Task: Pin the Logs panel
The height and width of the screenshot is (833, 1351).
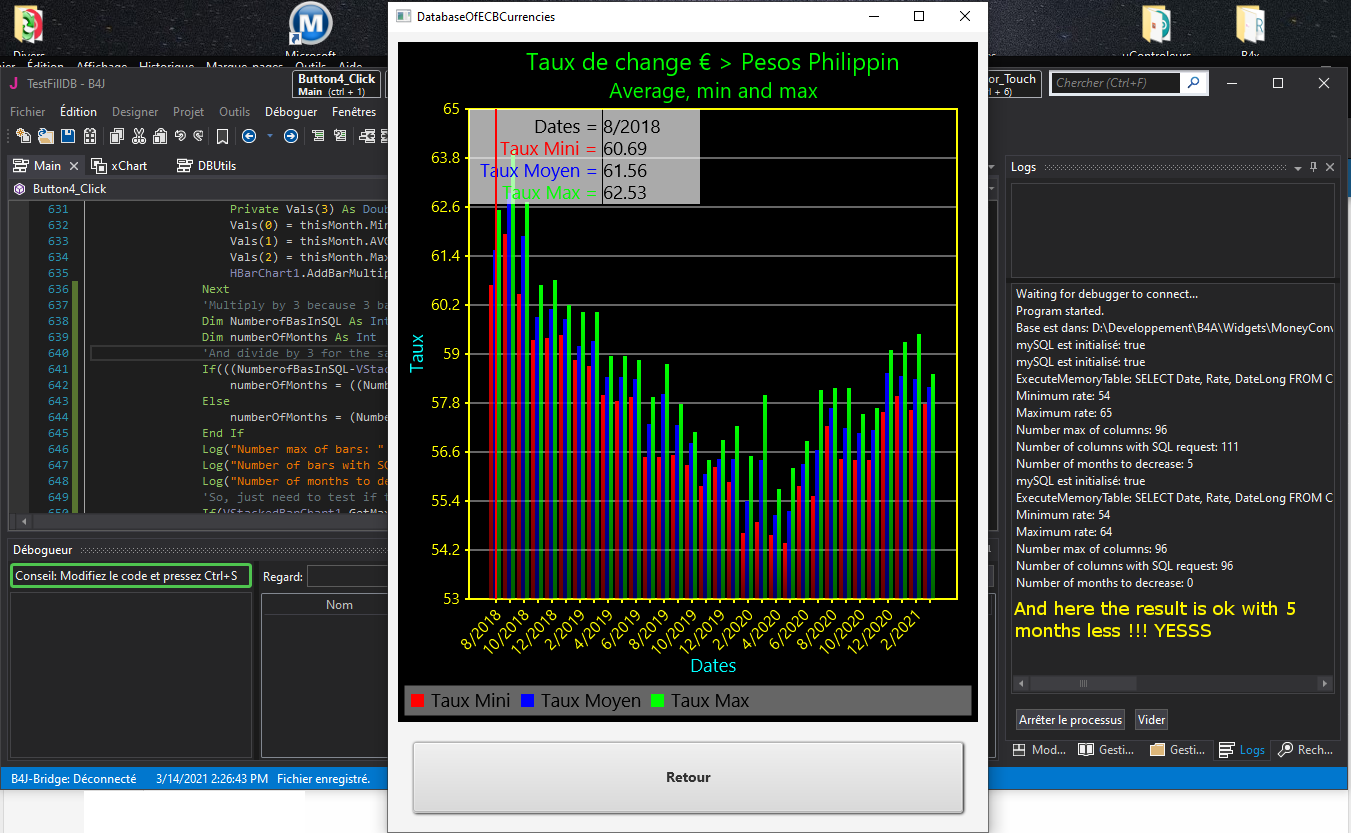Action: point(1314,167)
